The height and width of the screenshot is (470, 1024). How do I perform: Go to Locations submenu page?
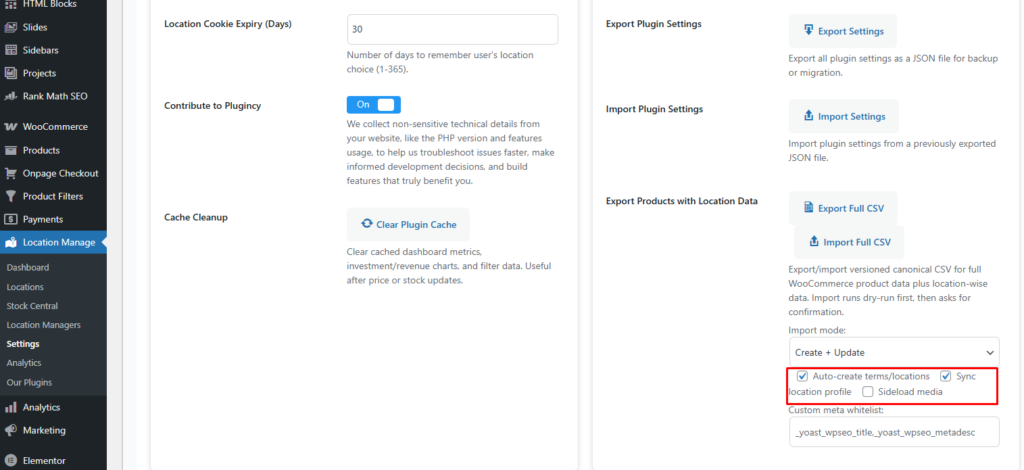point(25,287)
